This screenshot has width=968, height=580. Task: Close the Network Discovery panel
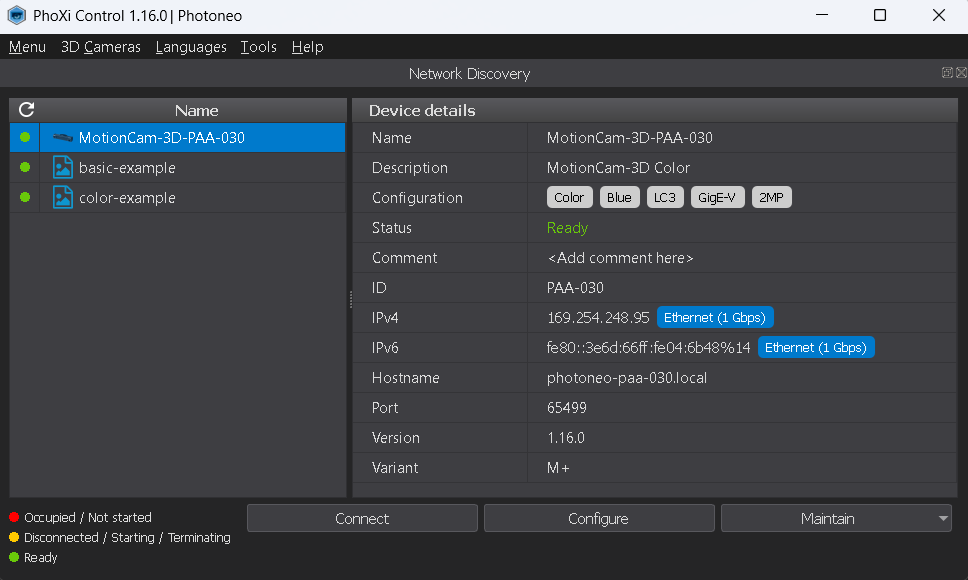tap(961, 73)
